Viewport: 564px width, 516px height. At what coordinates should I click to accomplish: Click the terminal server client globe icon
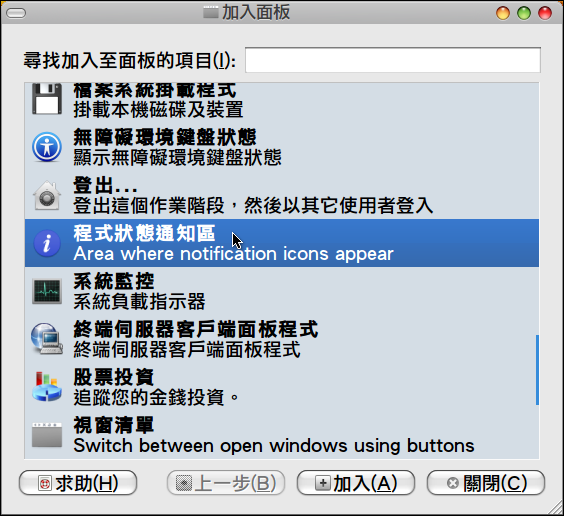coord(47,339)
